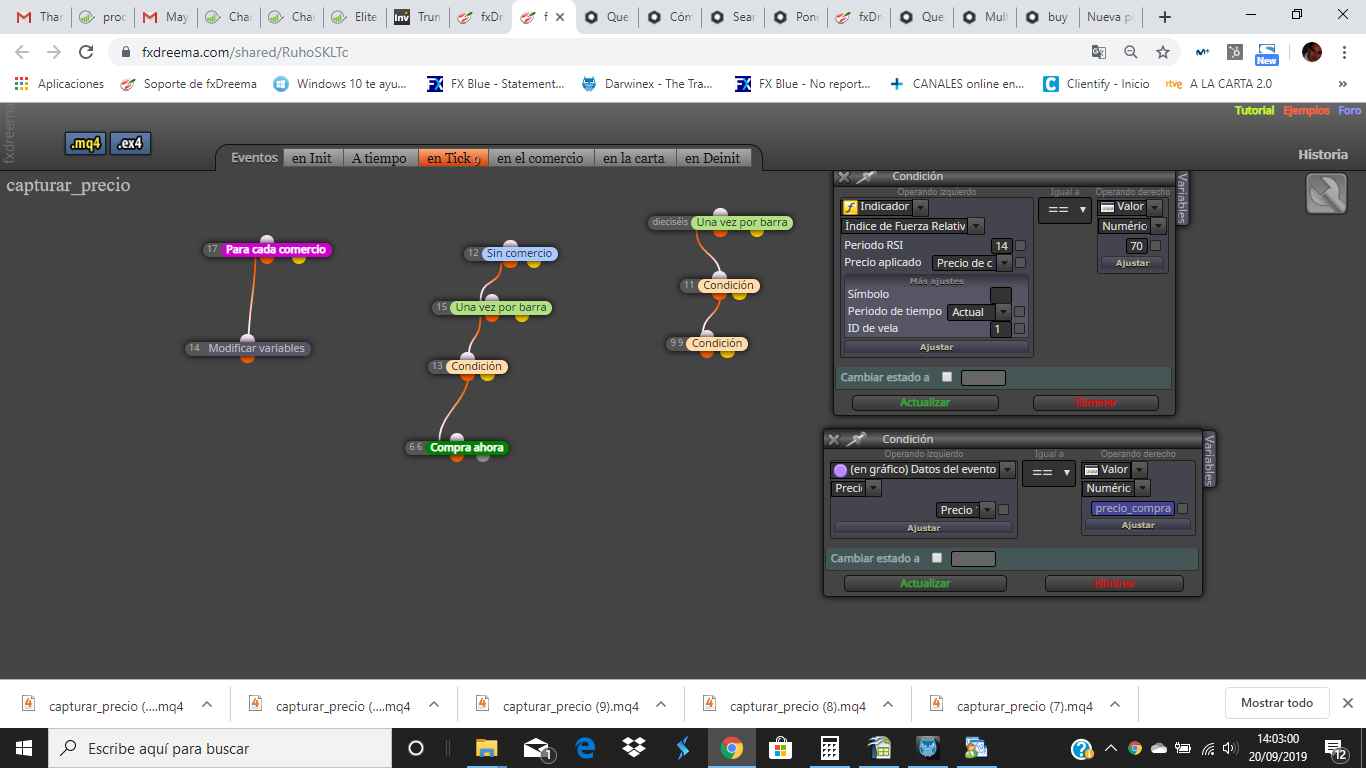Select the Modificar variables node
1366x768 pixels.
256,349
